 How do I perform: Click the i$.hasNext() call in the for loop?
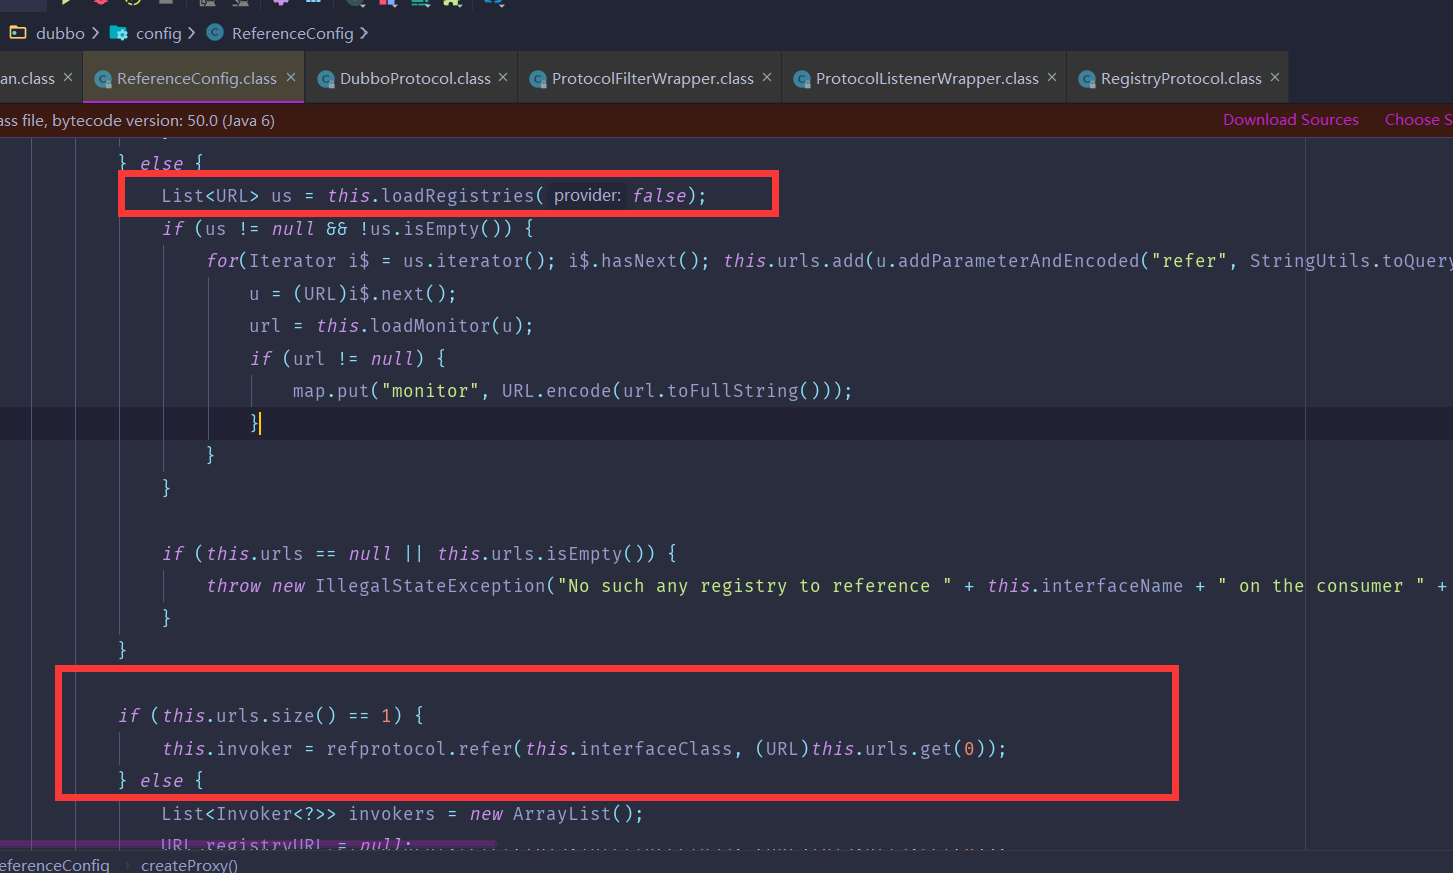(634, 261)
